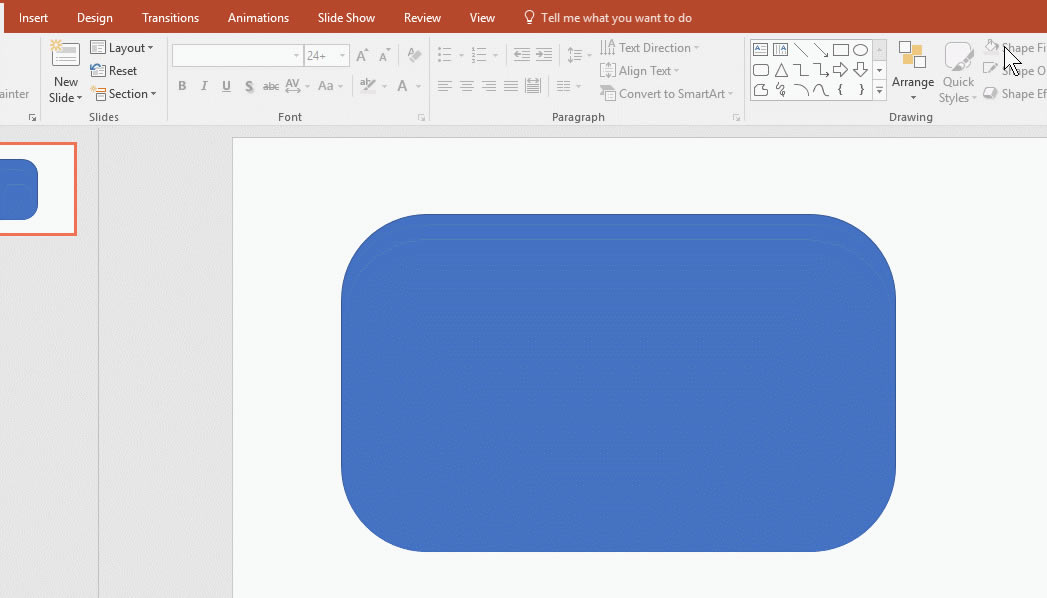
Task: Toggle Text Shadow formatting
Action: 249,86
